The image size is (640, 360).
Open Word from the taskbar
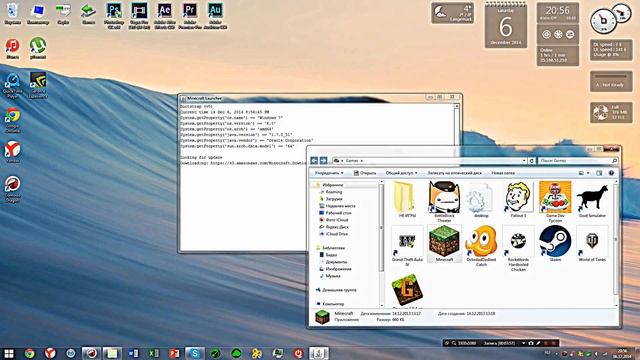[133, 353]
